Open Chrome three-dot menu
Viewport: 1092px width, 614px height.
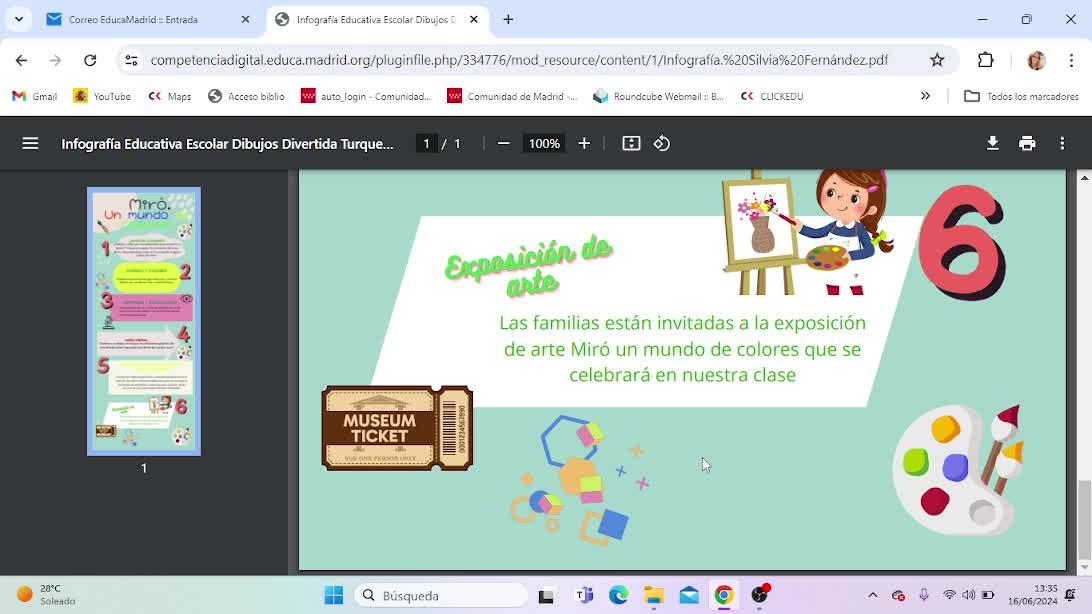click(x=1071, y=61)
